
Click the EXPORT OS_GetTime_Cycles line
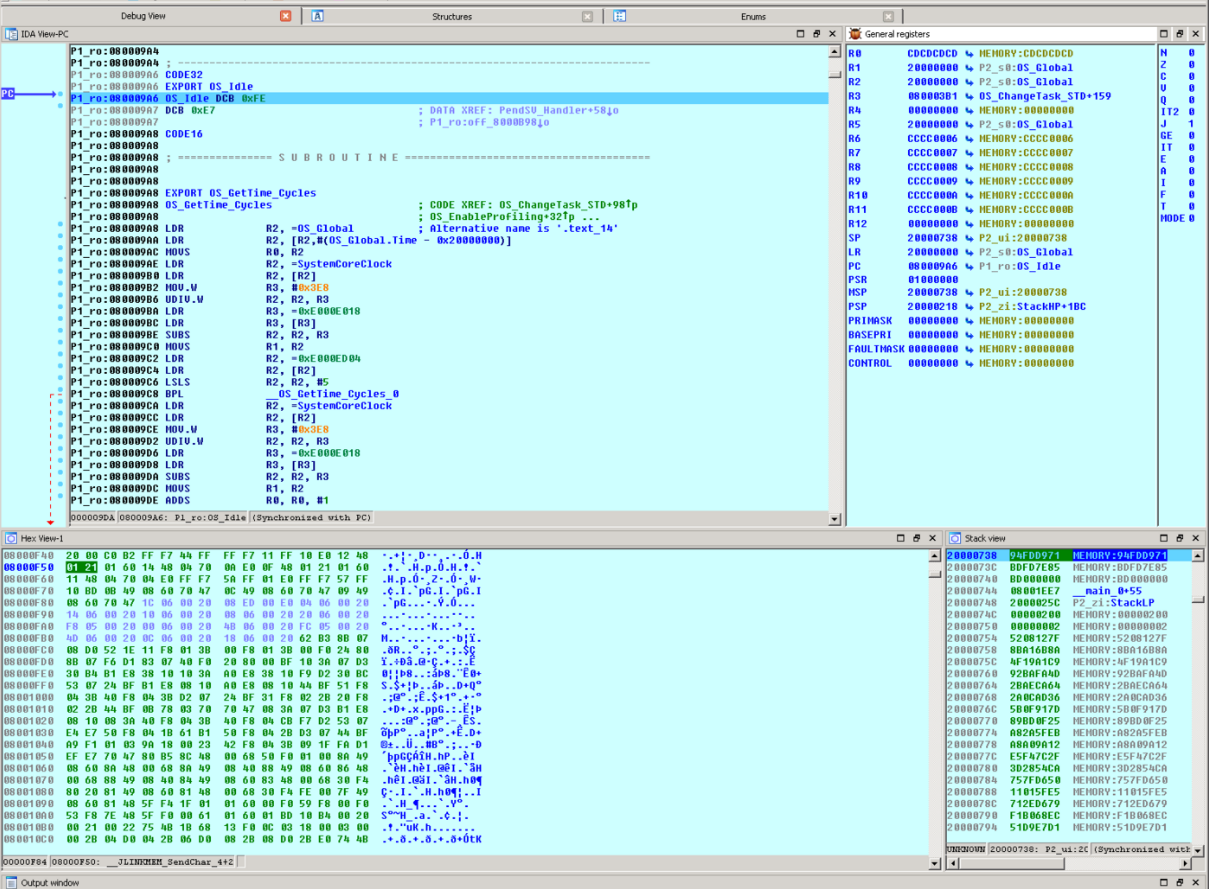pos(241,193)
